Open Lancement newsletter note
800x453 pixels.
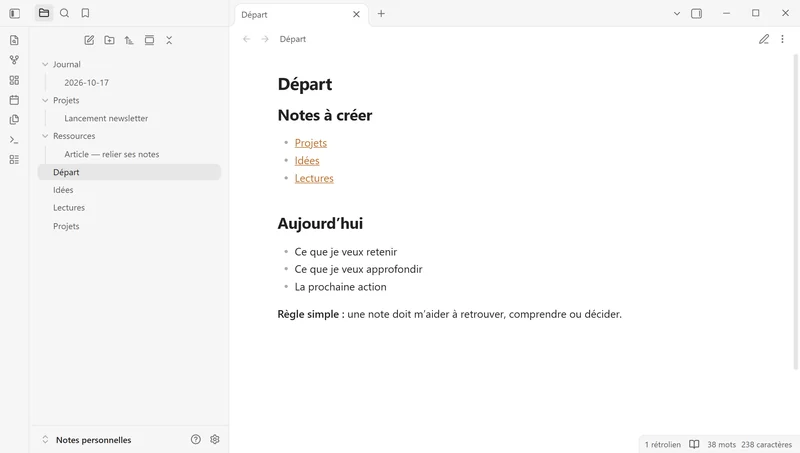106,118
